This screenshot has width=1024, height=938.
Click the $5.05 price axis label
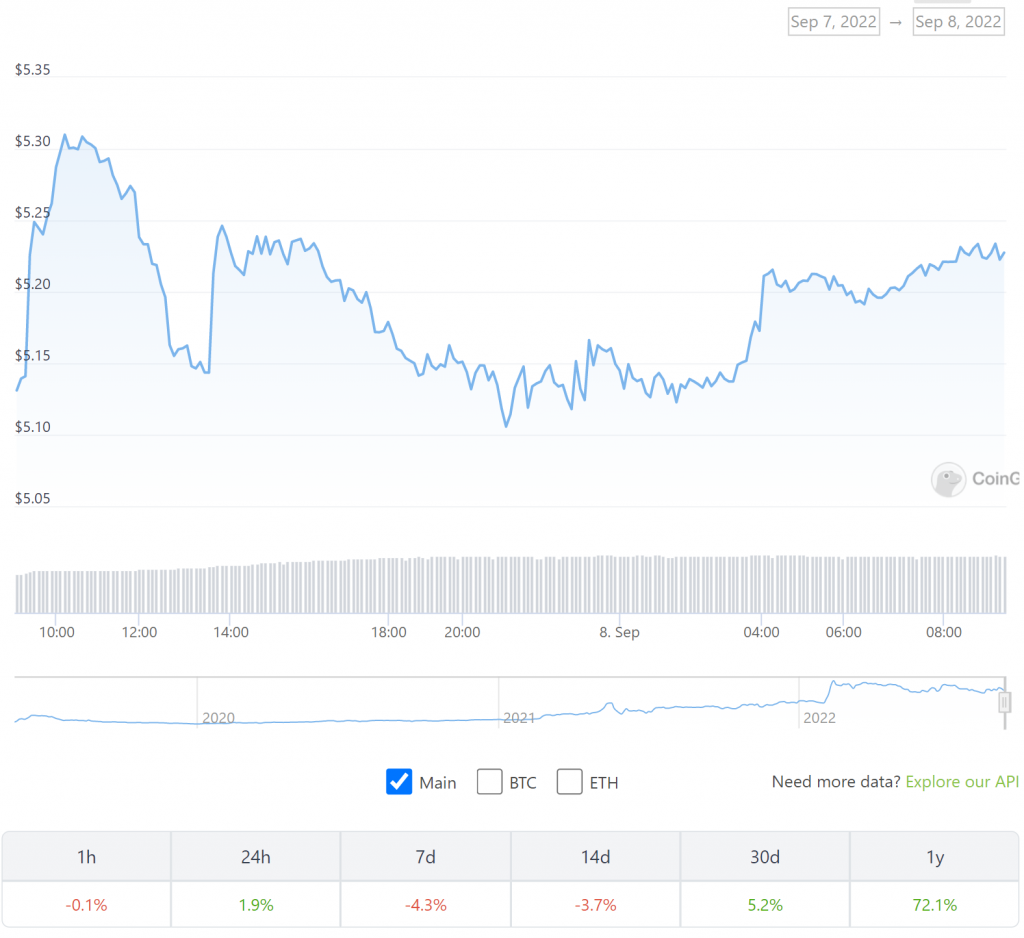point(33,499)
